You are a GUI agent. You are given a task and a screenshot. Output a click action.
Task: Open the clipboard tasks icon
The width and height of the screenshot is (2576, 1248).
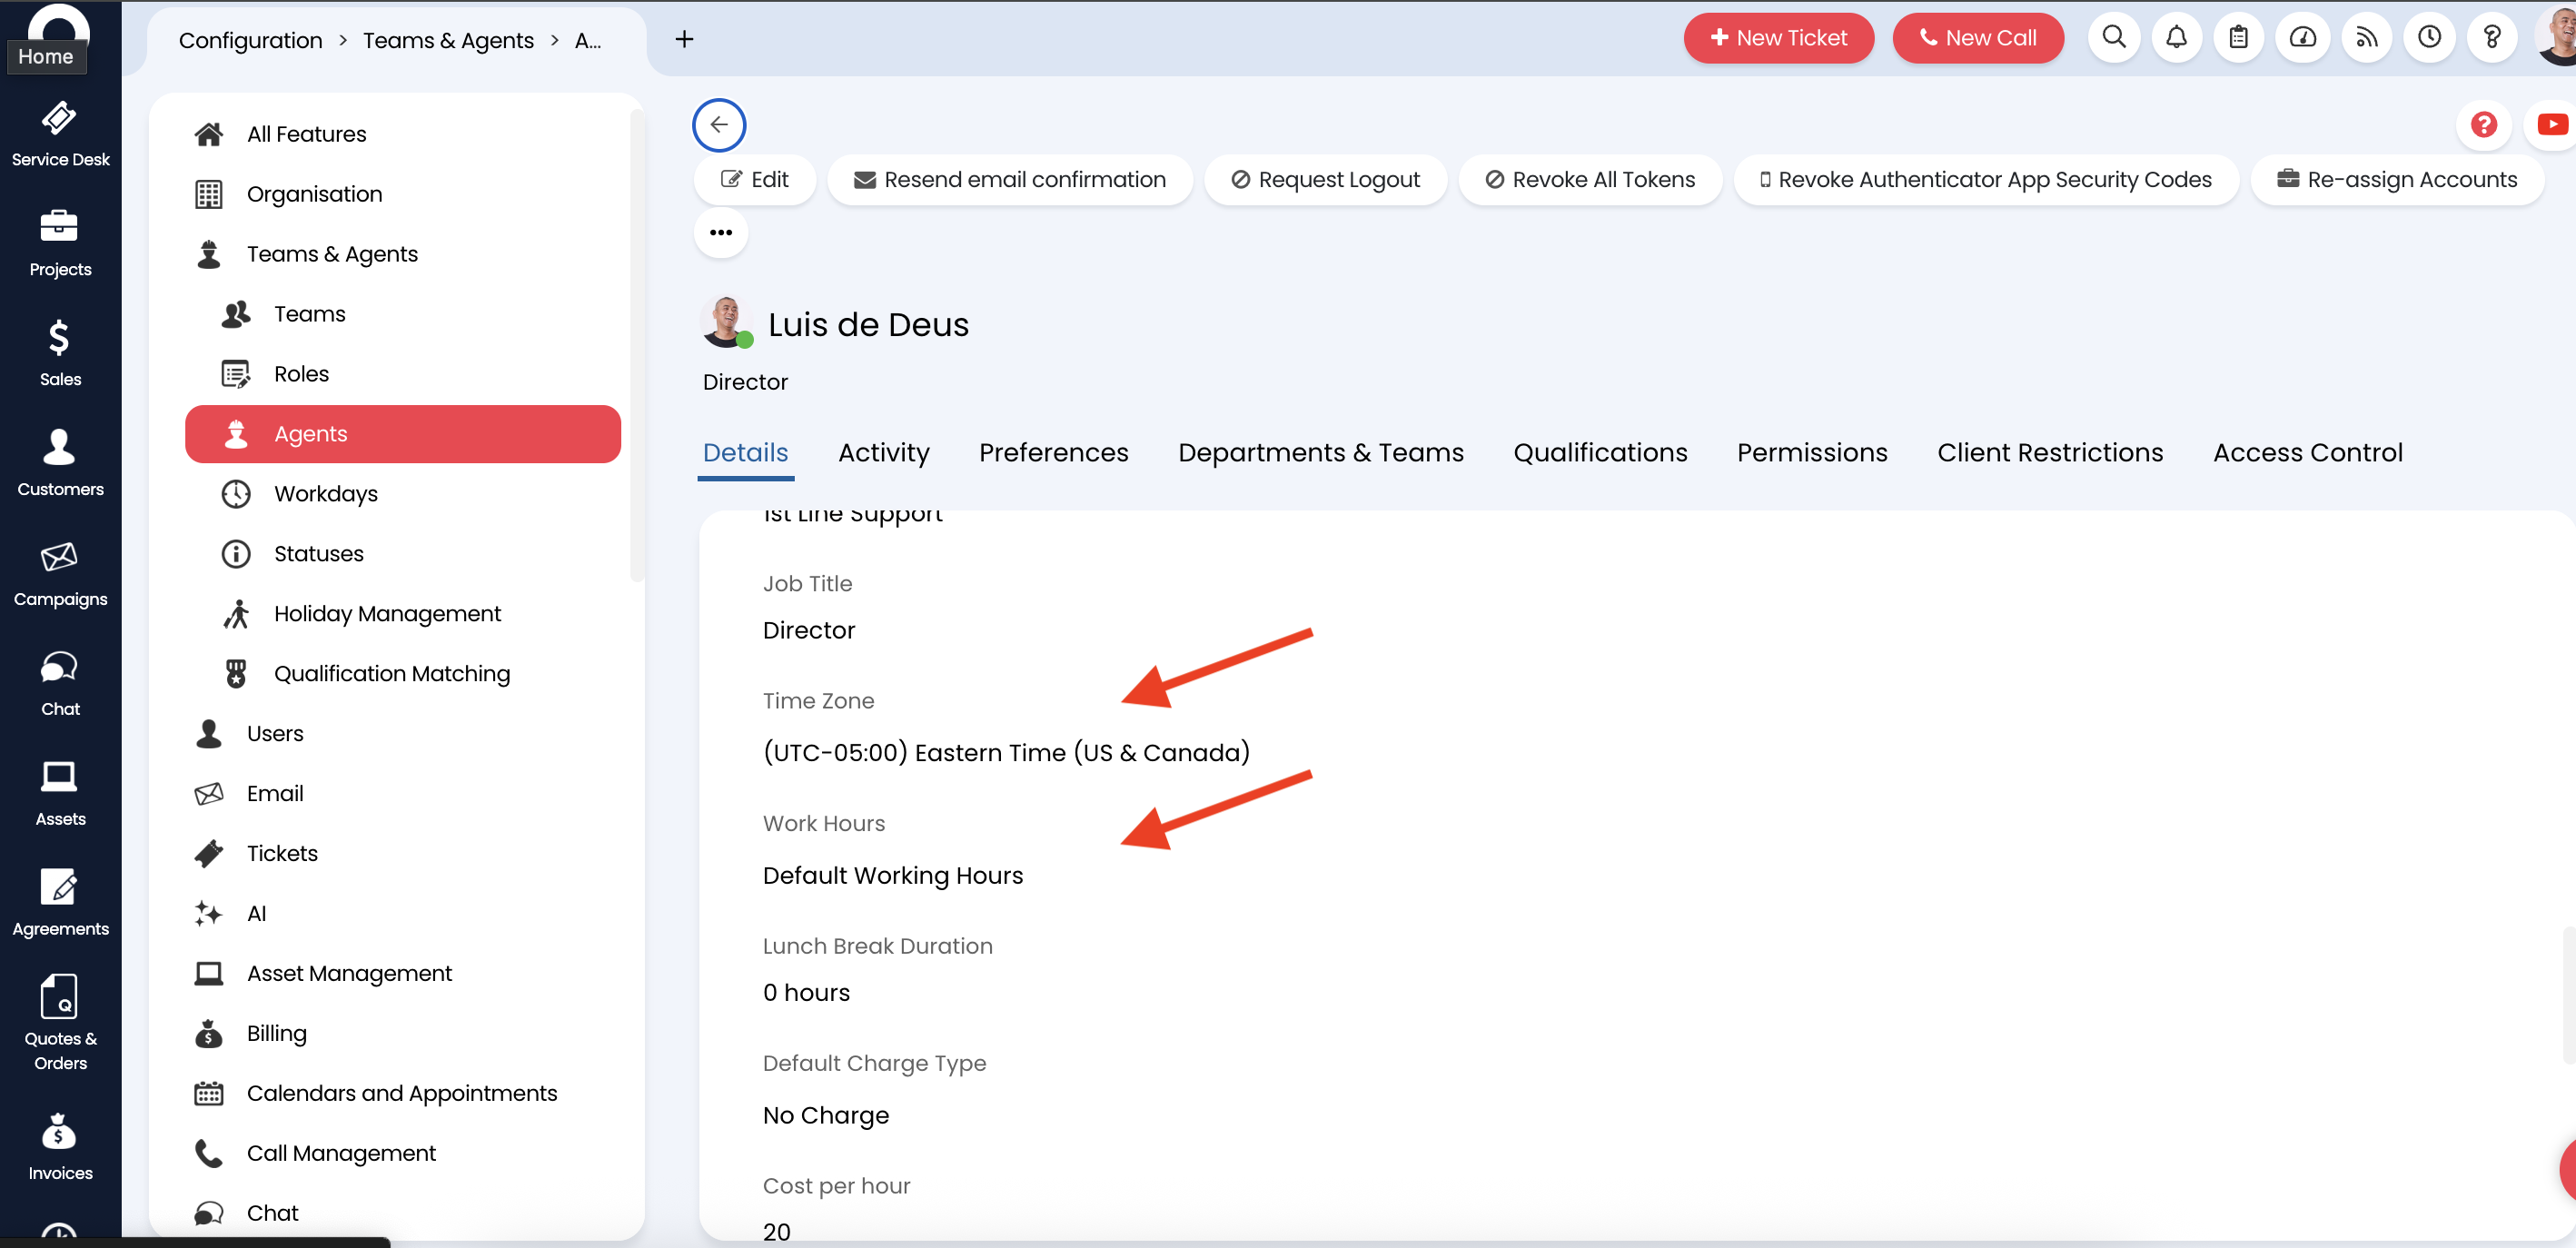pyautogui.click(x=2239, y=37)
